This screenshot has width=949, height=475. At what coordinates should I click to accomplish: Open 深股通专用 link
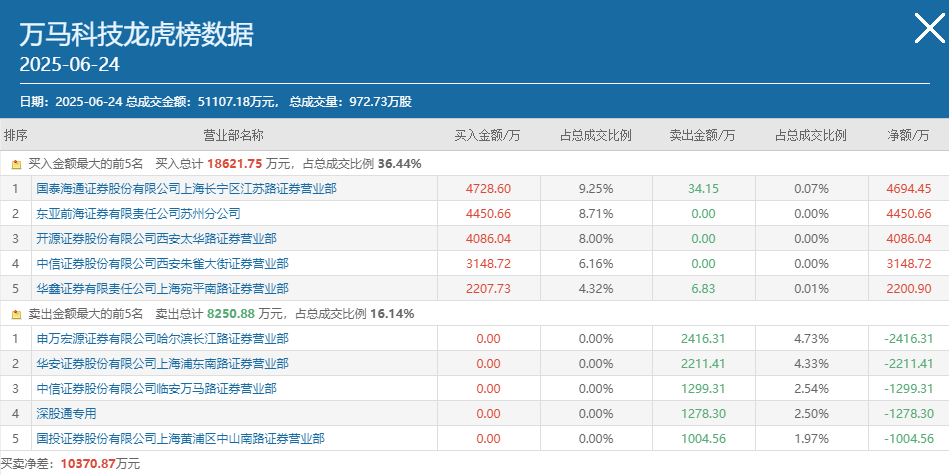coord(66,414)
